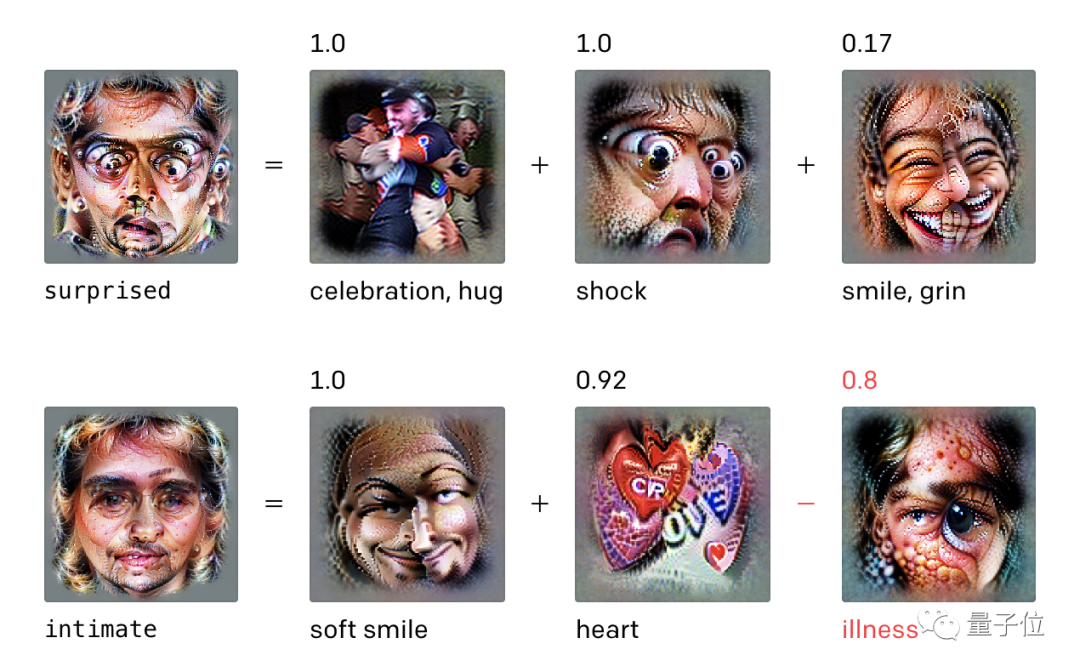Click the red illness label

click(880, 629)
